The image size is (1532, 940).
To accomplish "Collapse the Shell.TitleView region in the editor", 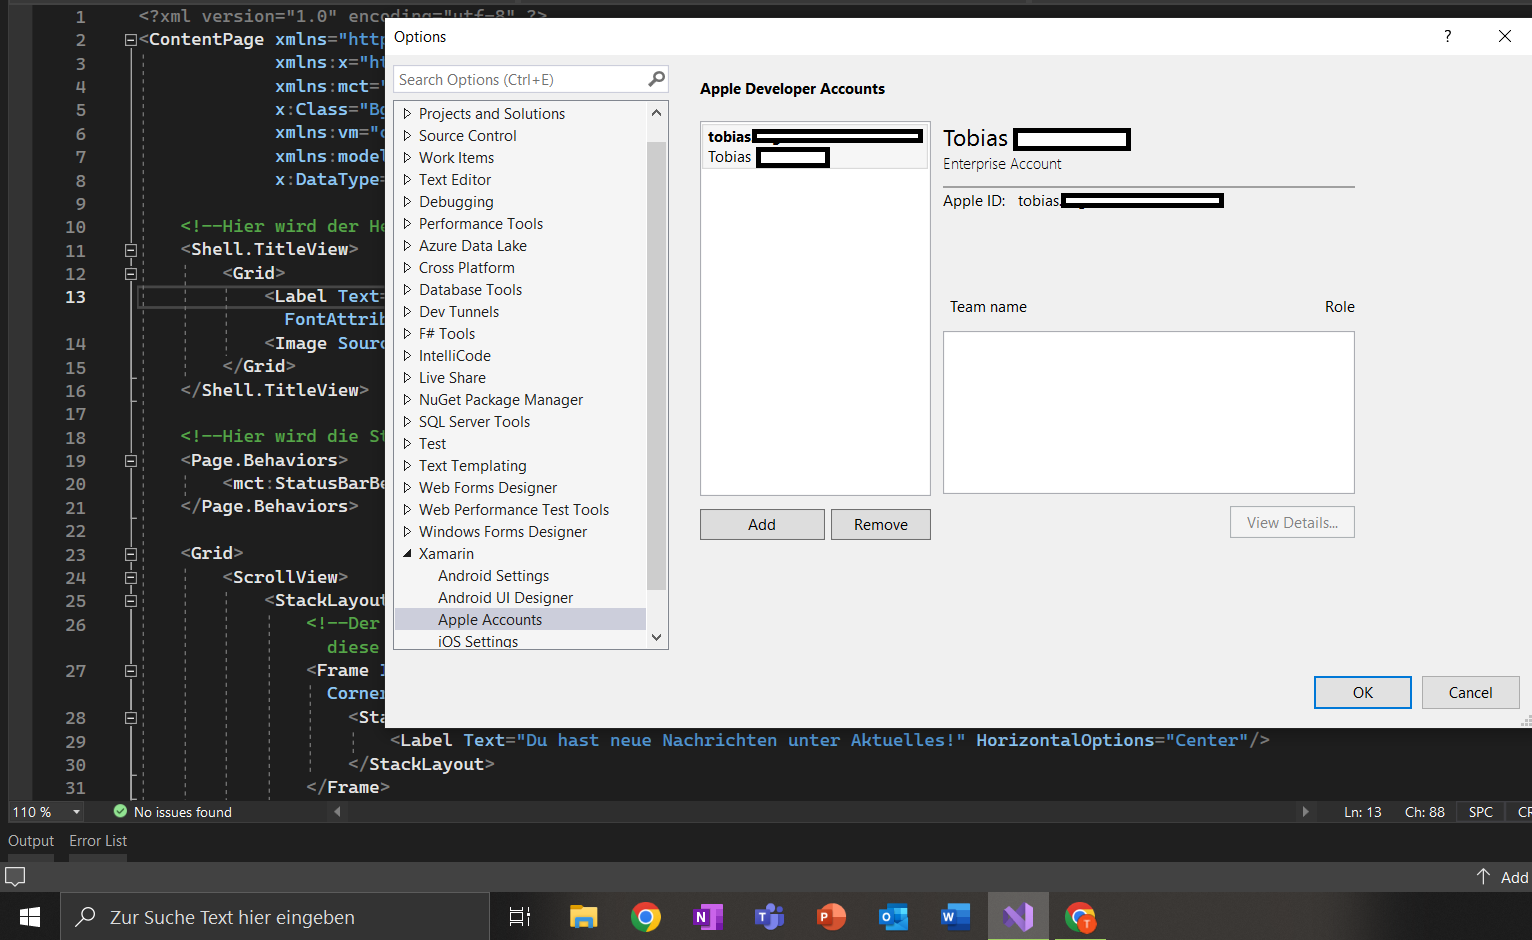I will (130, 250).
